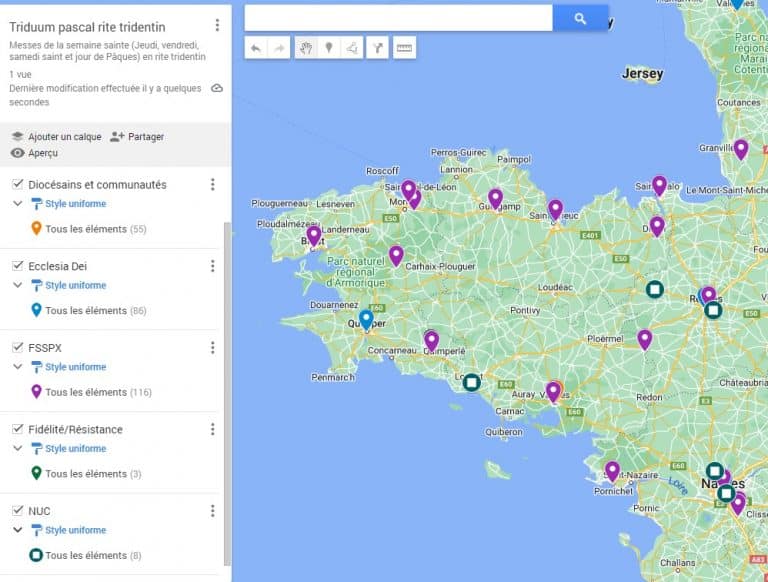Collapse Diocésains et communautés layer chevron
Viewport: 768px width, 582px height.
click(x=18, y=203)
